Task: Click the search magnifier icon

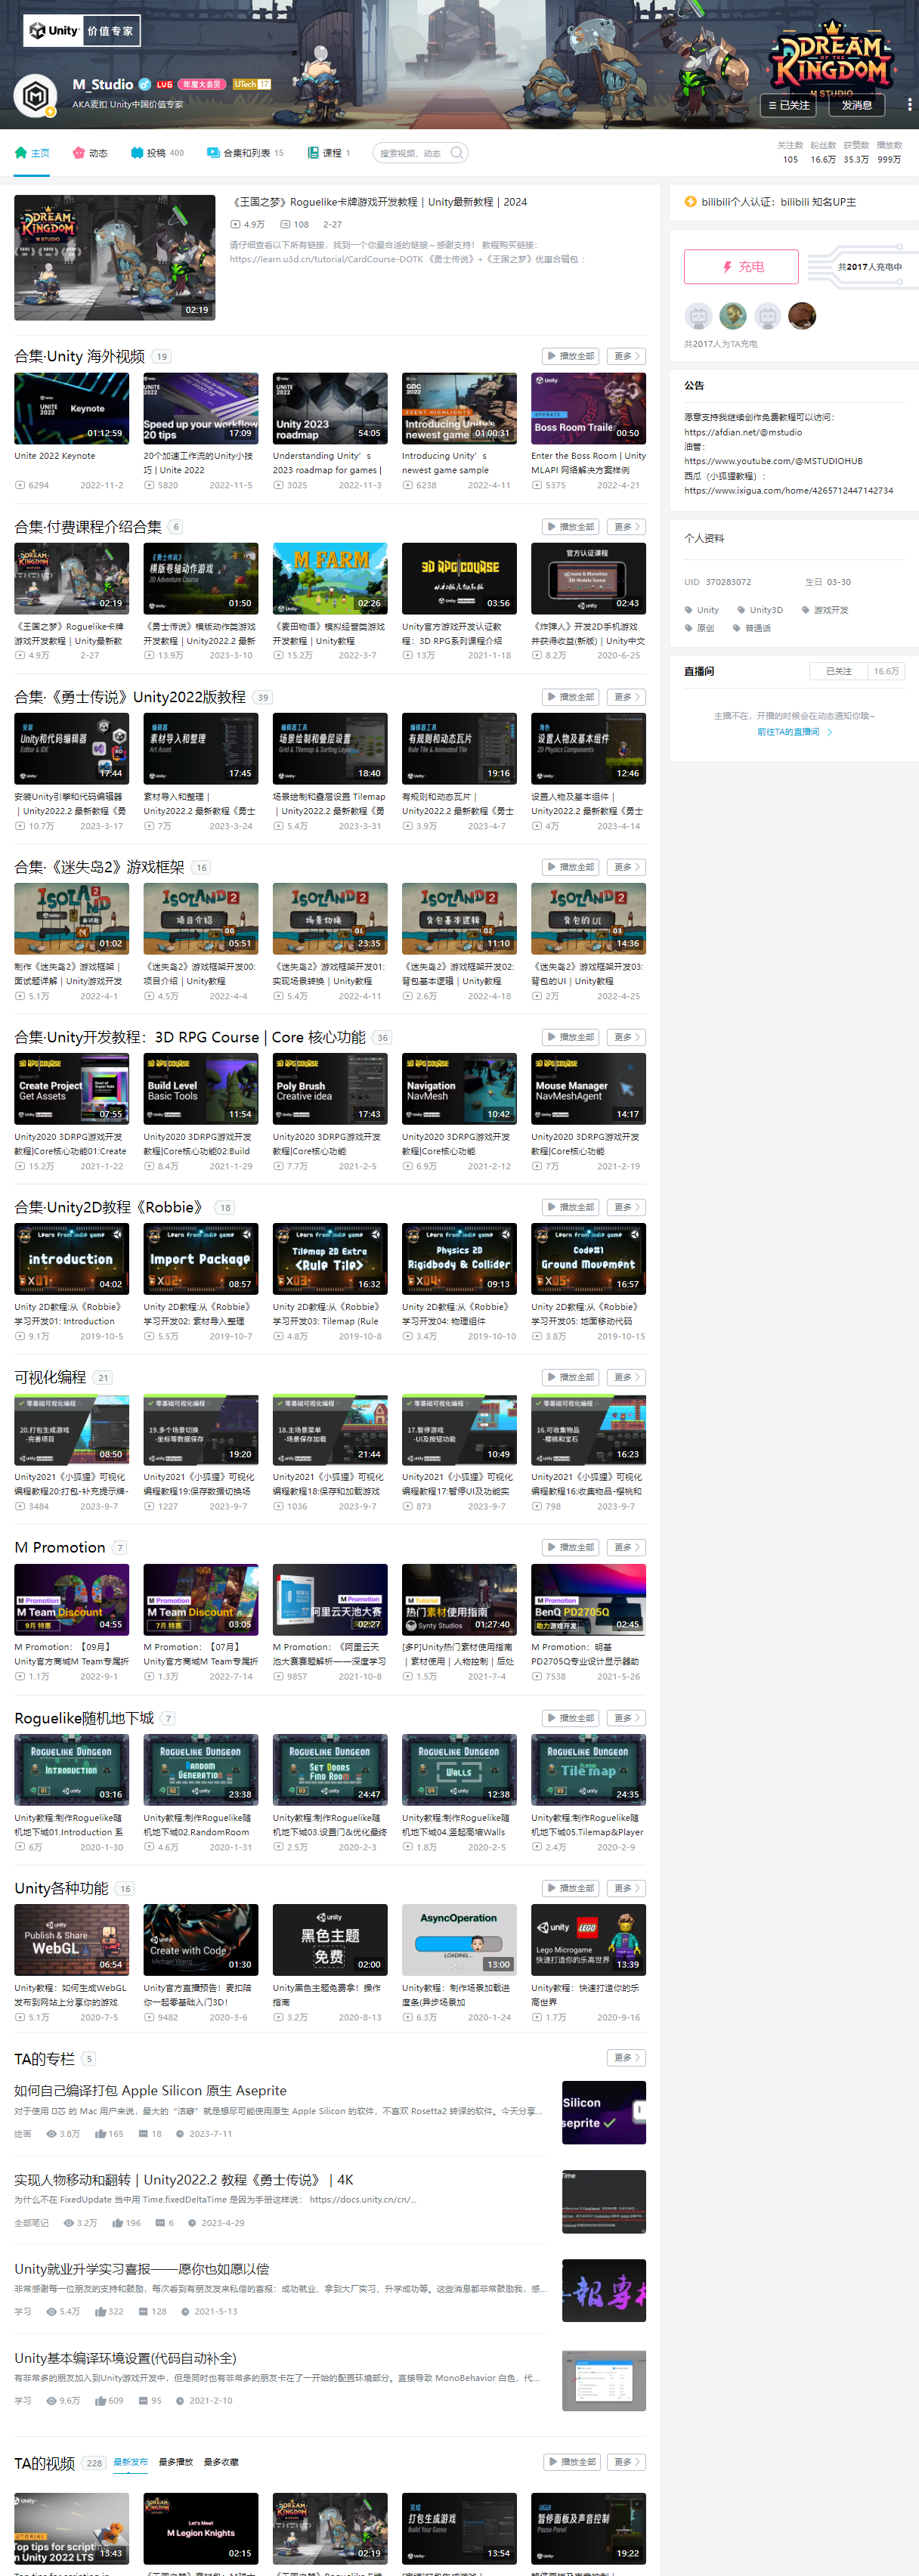Action: (456, 153)
